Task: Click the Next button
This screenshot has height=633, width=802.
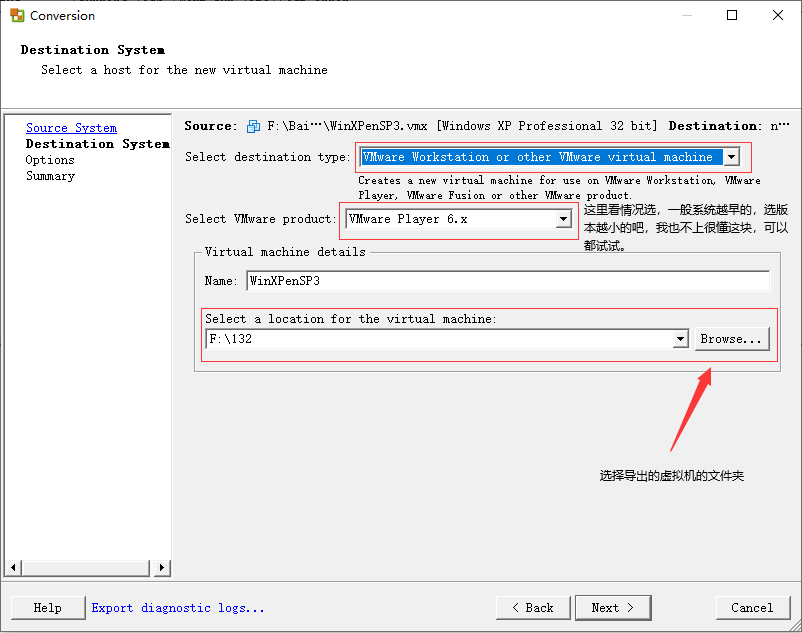Action: (x=613, y=608)
